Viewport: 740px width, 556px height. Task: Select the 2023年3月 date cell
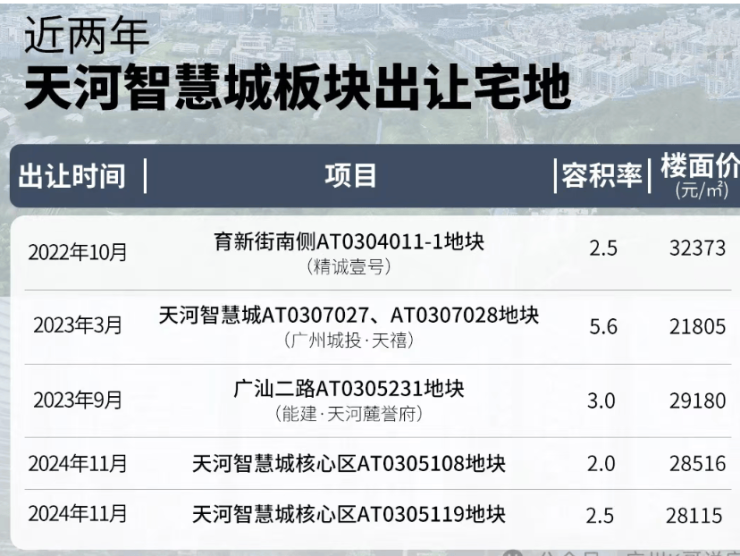78,325
